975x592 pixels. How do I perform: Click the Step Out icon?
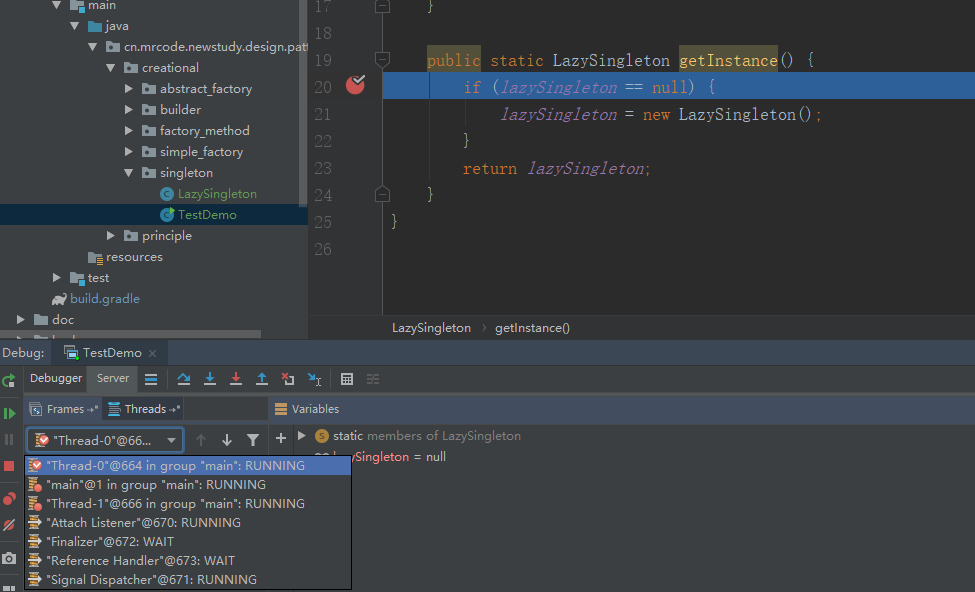262,379
